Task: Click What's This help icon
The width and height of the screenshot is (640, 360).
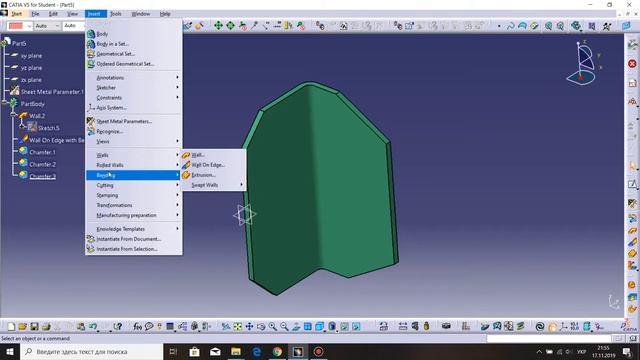Action: (118, 327)
